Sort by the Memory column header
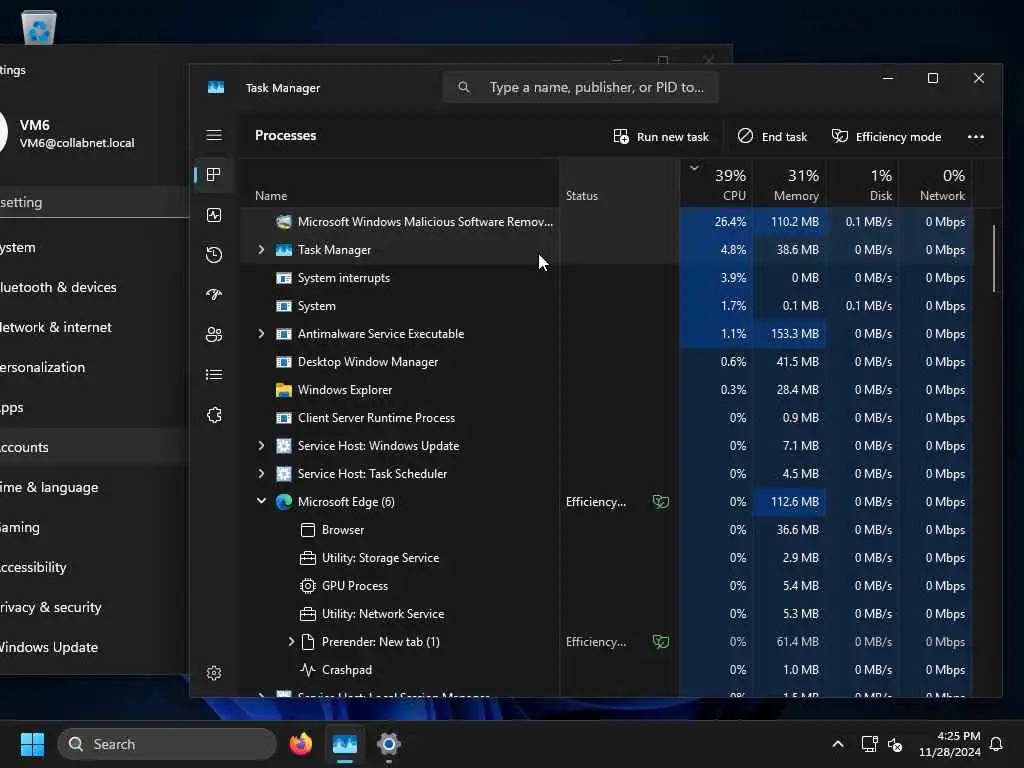 [790, 184]
